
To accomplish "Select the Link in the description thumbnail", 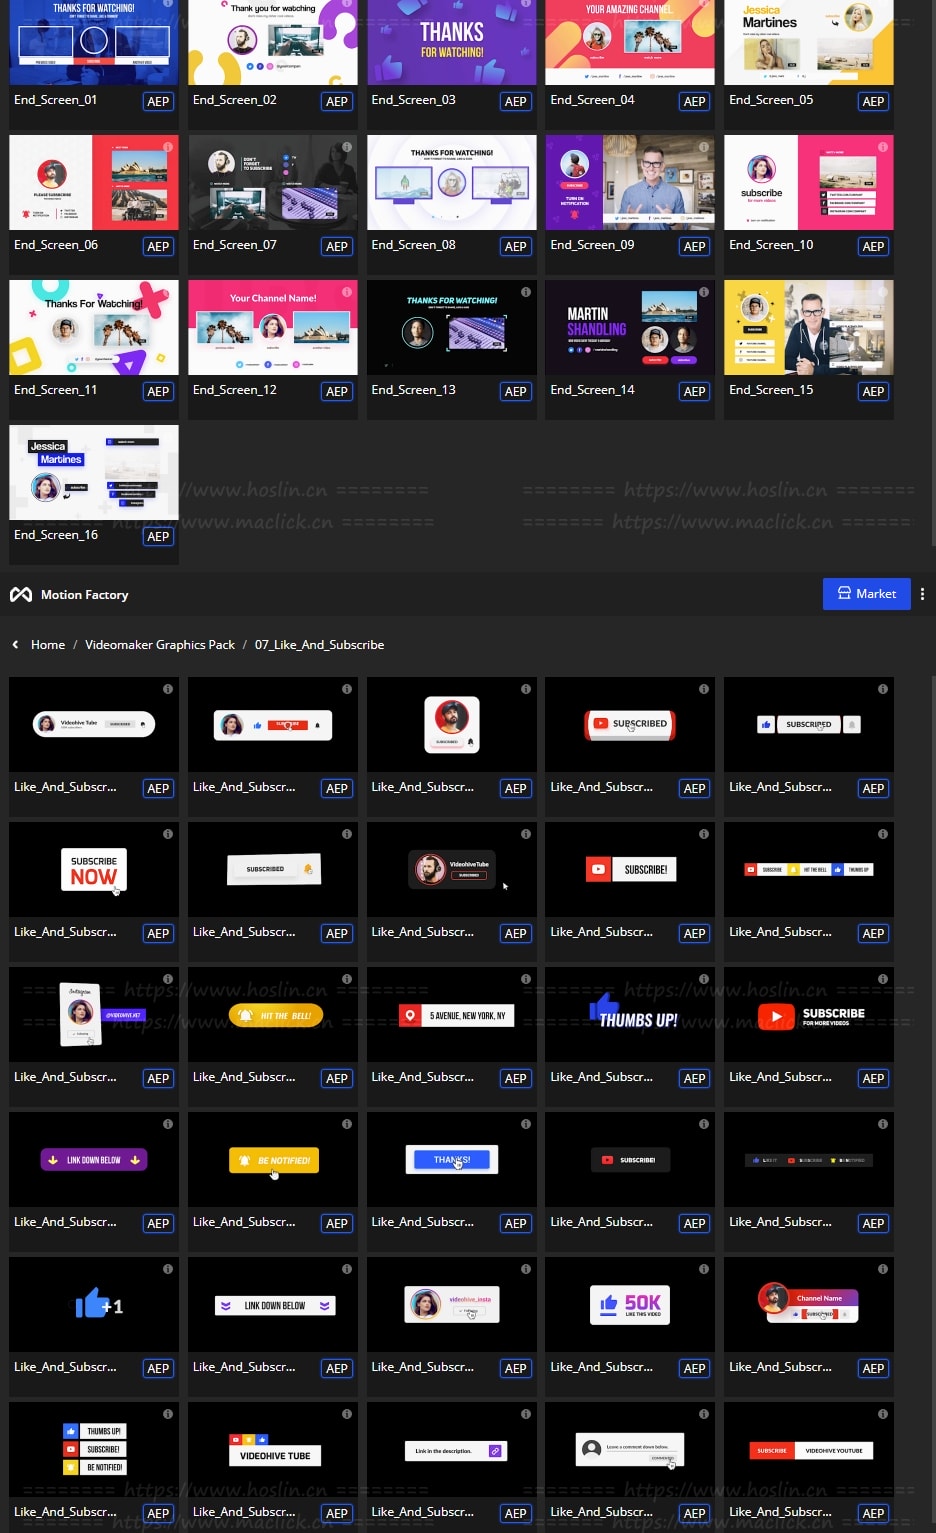I will (x=452, y=1449).
